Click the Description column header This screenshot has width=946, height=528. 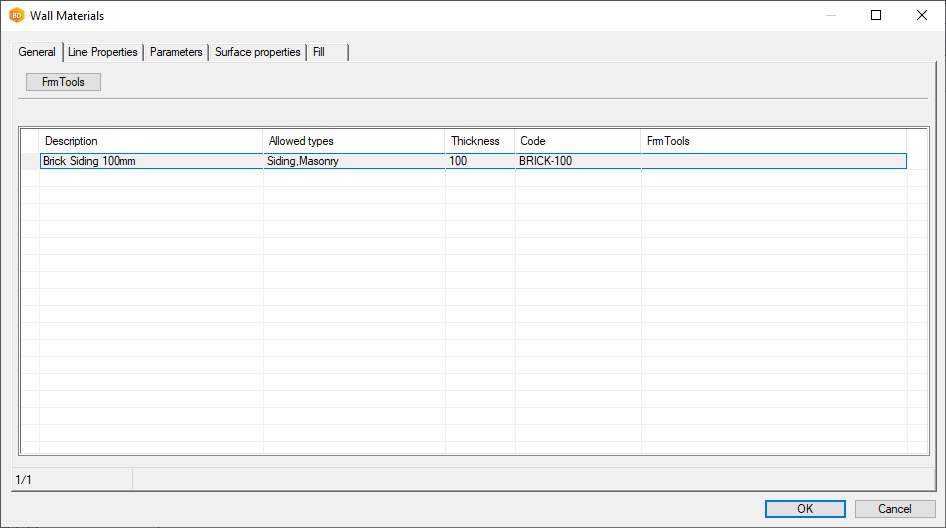point(150,141)
